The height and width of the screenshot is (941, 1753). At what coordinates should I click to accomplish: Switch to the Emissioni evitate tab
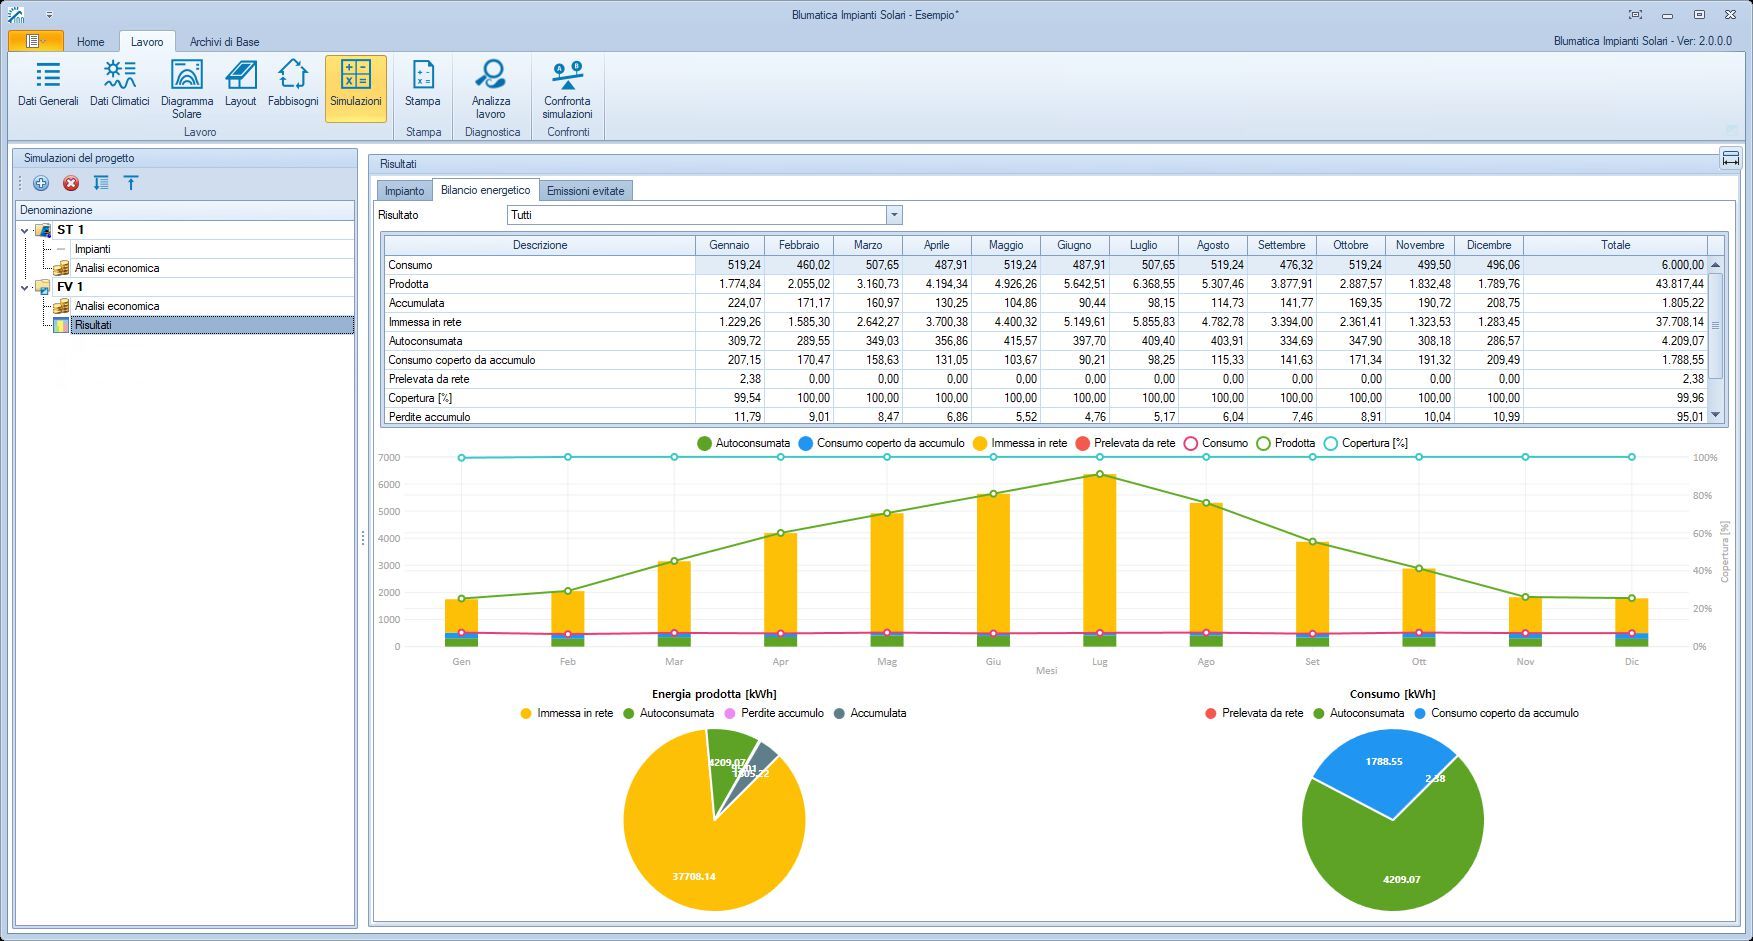click(x=585, y=191)
